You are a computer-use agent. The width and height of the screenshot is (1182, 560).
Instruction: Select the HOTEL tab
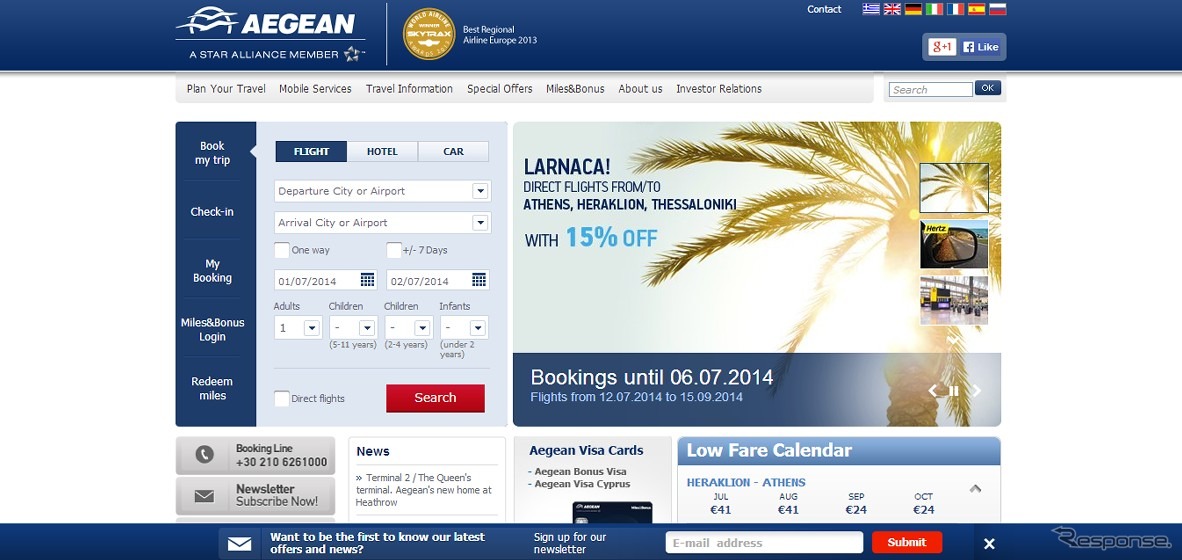(382, 151)
